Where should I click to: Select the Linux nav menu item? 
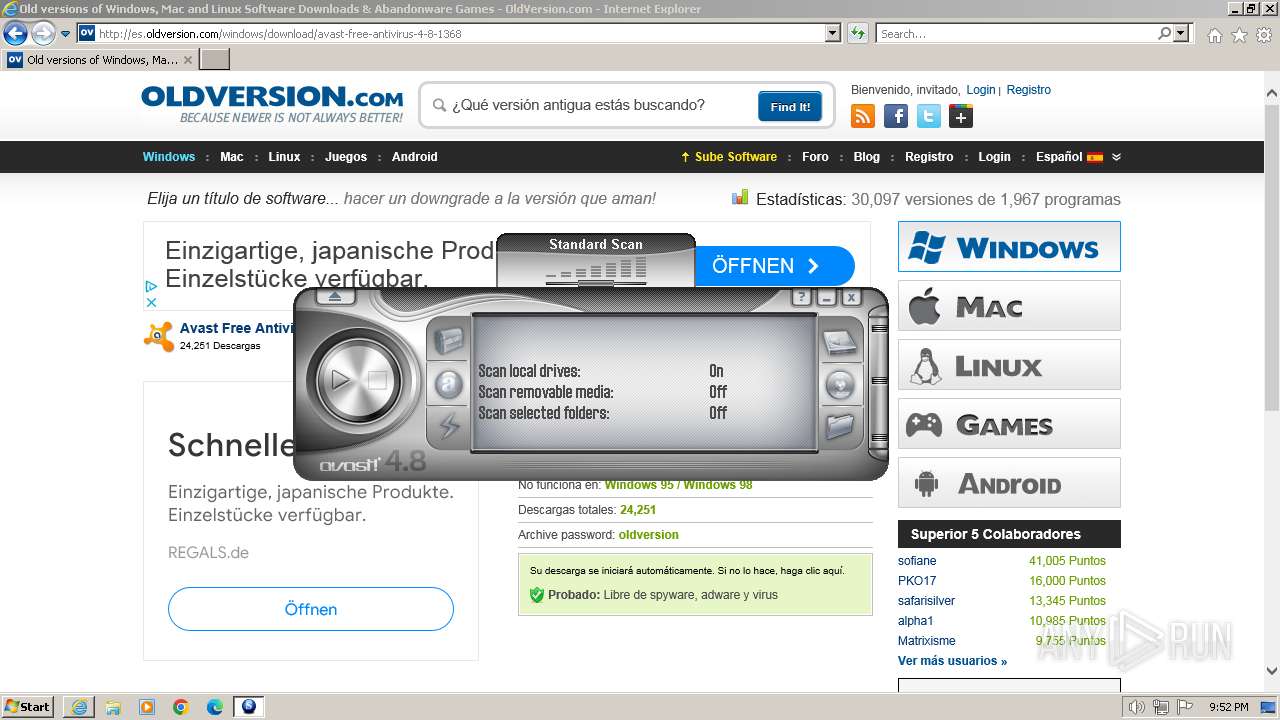pos(285,157)
